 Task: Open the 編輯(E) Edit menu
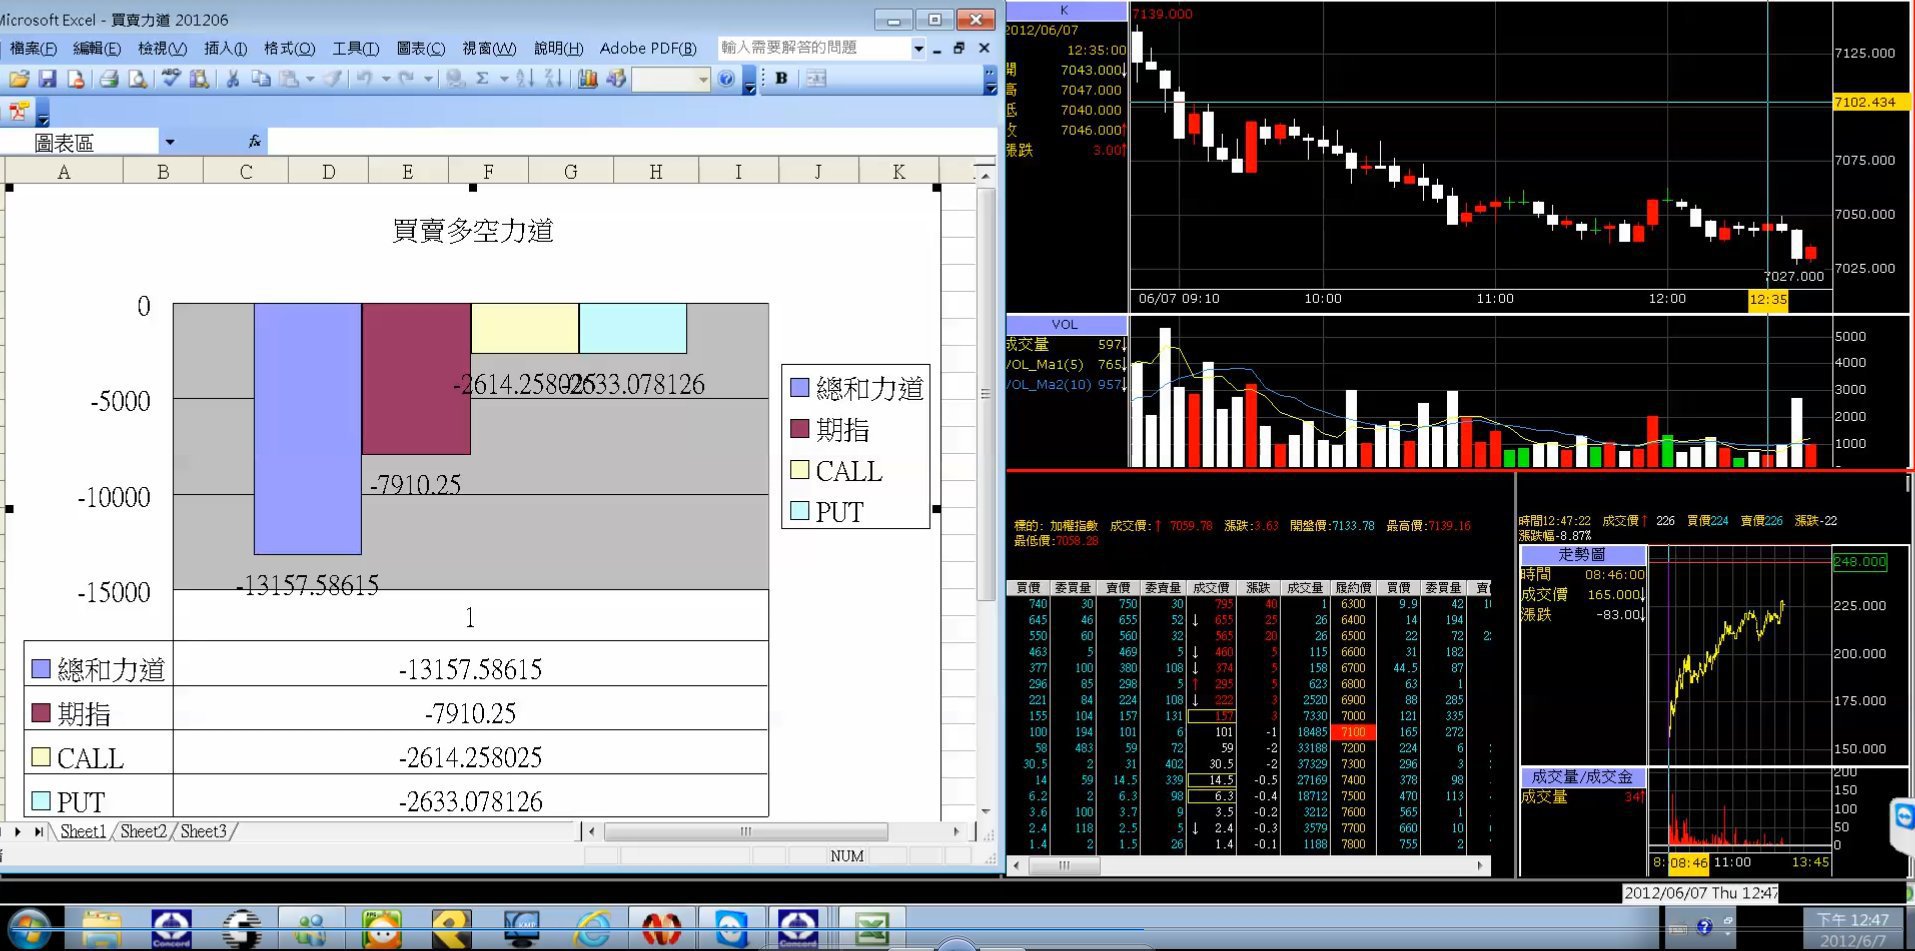click(x=97, y=48)
